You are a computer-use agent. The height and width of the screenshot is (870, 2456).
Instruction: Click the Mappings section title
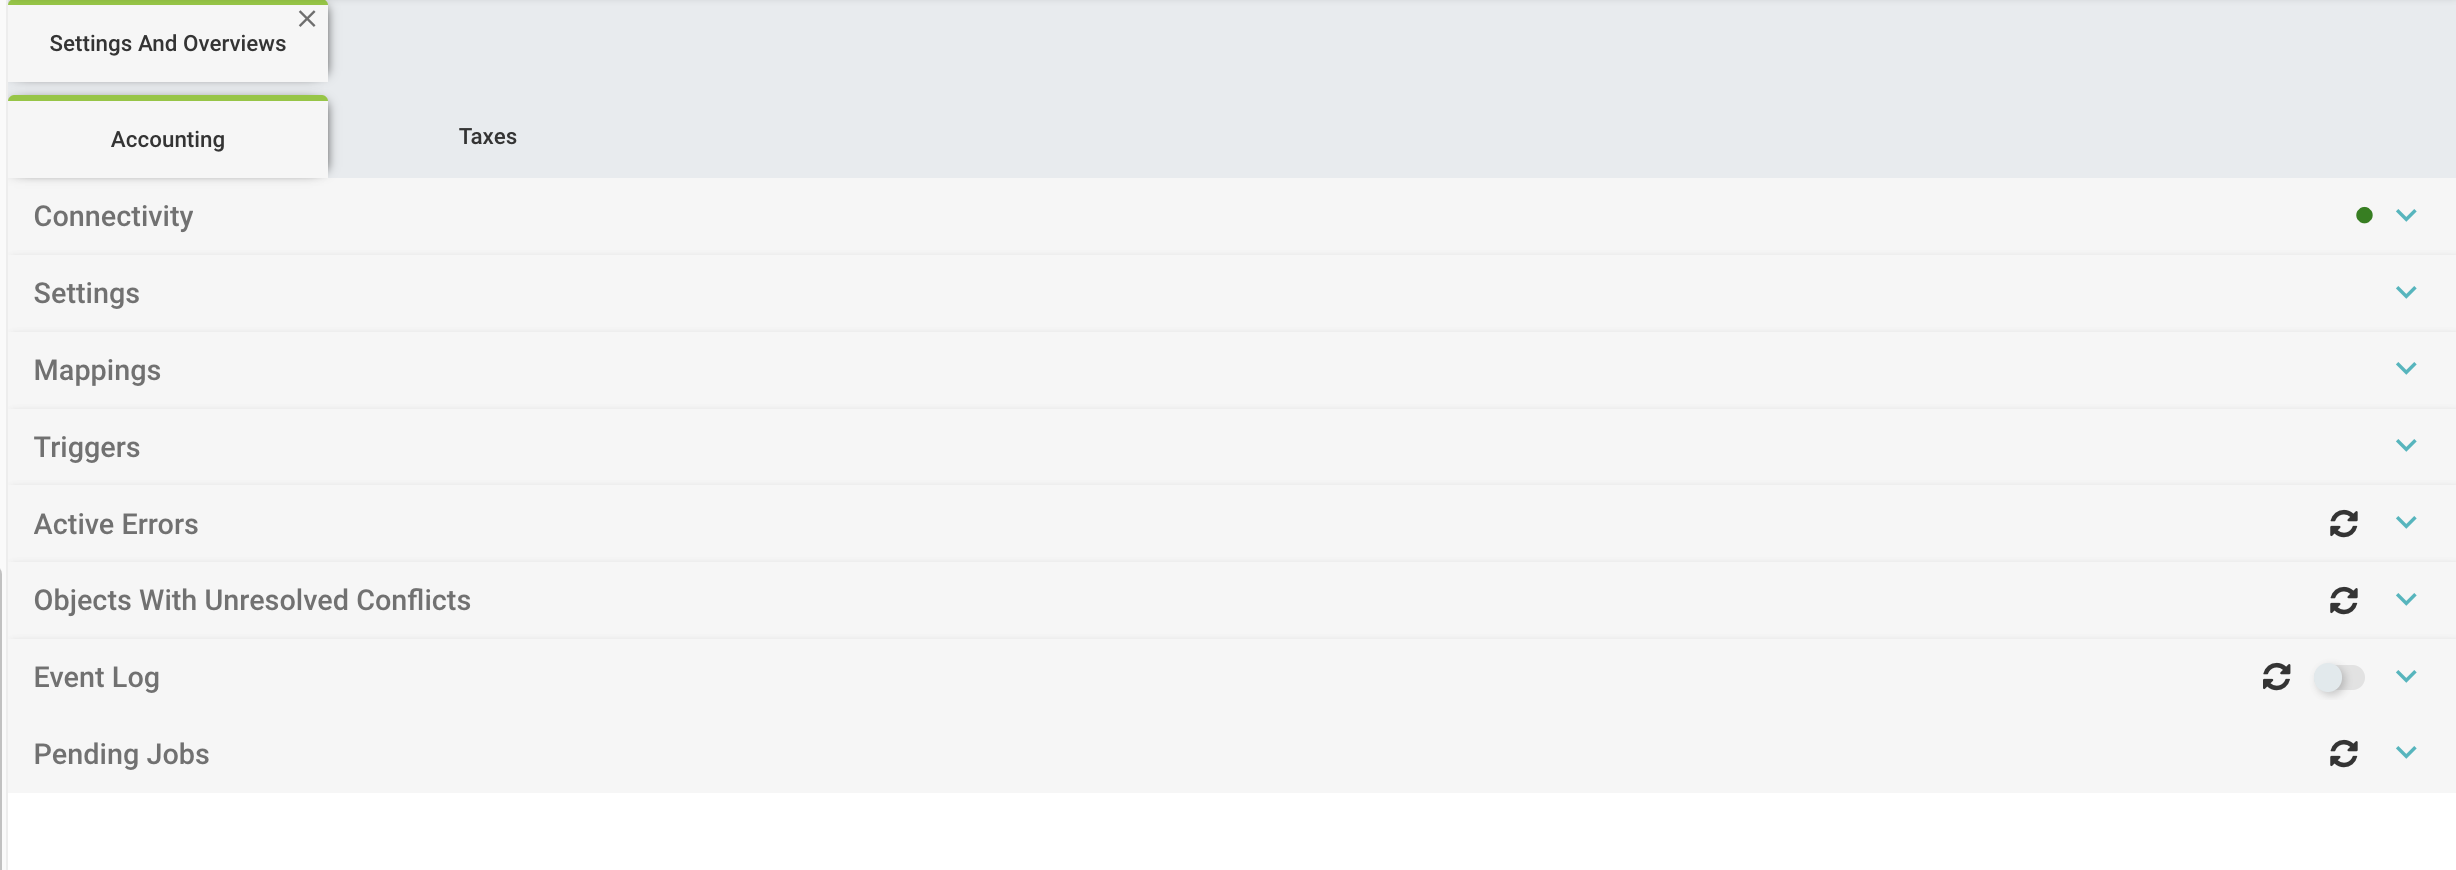(x=97, y=370)
